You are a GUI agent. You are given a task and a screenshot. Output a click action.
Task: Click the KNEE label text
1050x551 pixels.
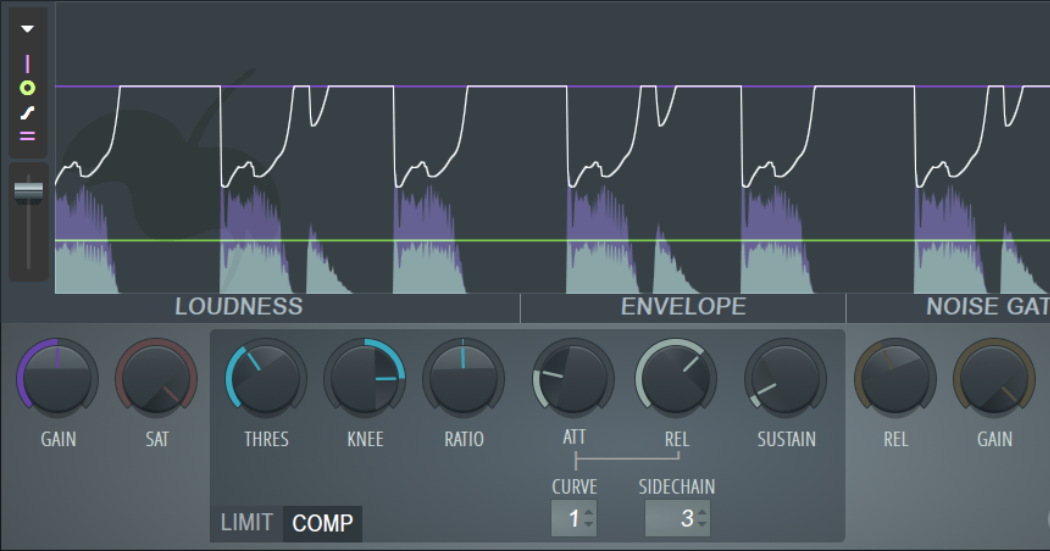[x=365, y=439]
